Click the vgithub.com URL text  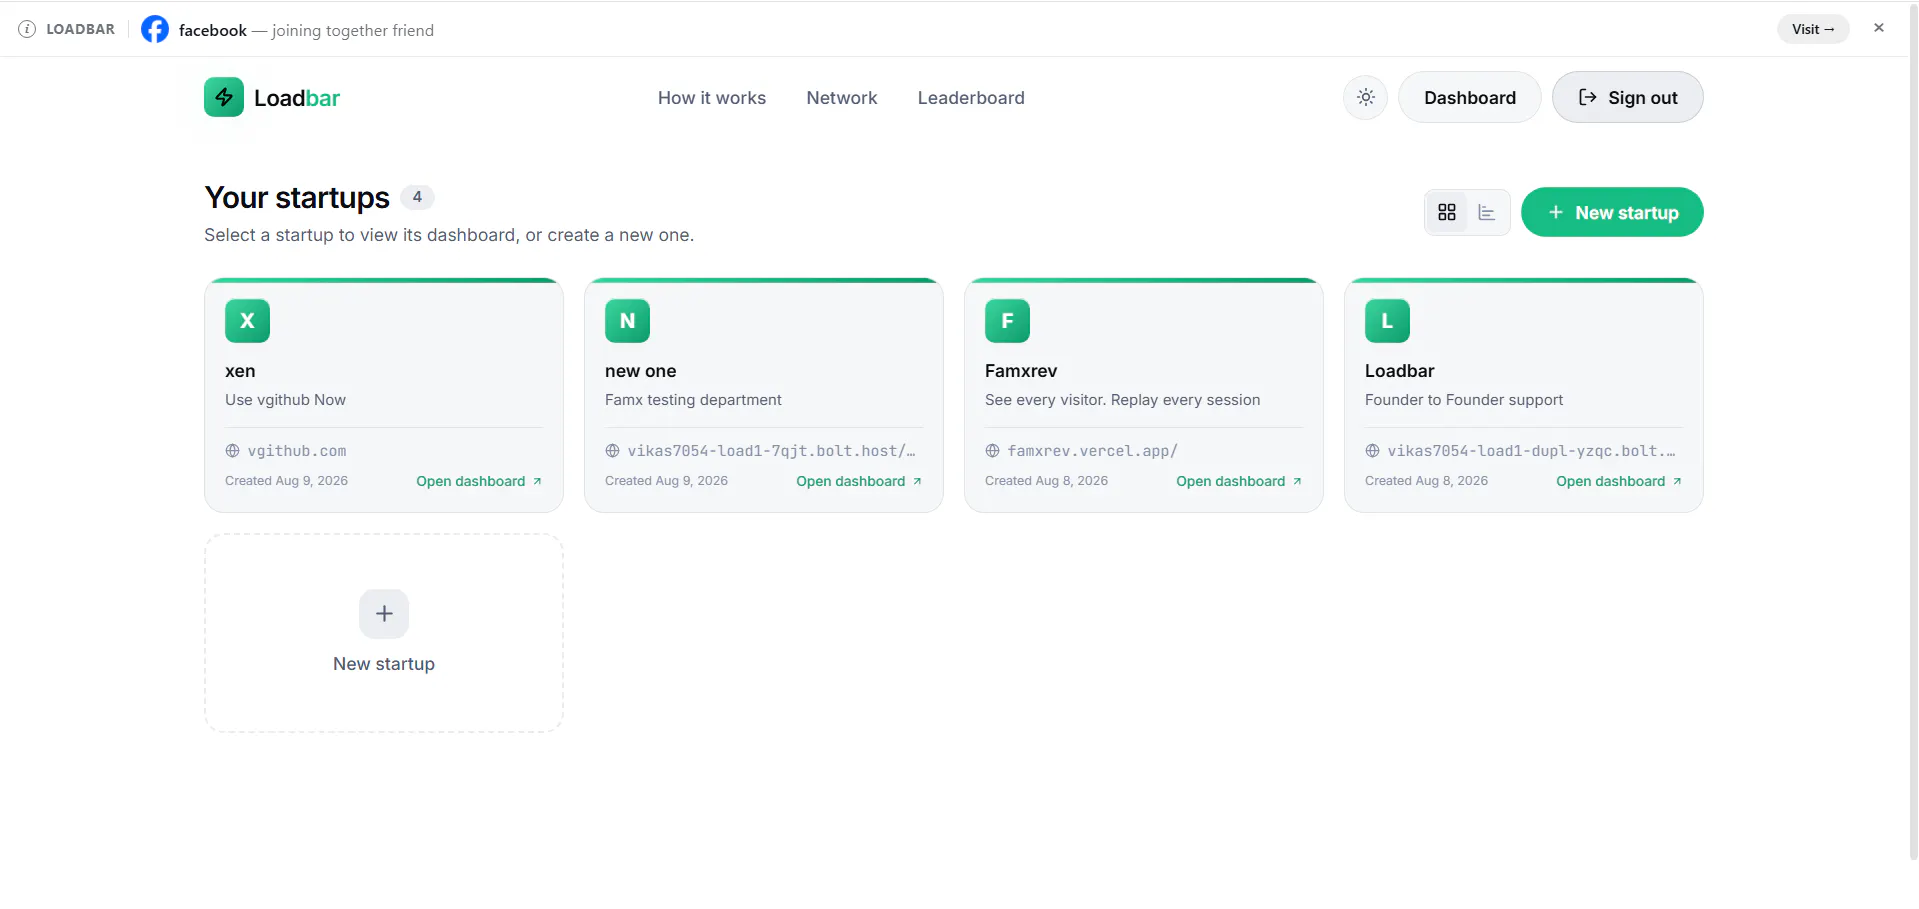(x=297, y=451)
